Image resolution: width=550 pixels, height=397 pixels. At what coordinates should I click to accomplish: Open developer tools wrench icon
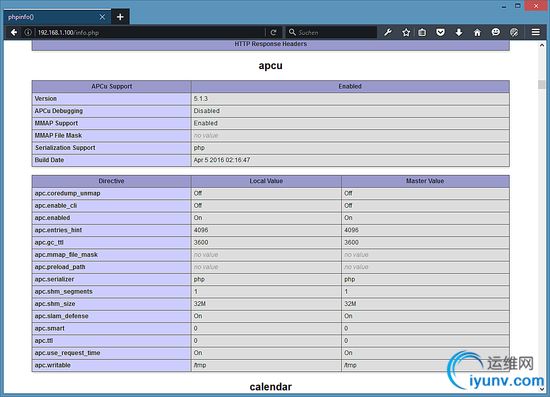click(x=388, y=33)
